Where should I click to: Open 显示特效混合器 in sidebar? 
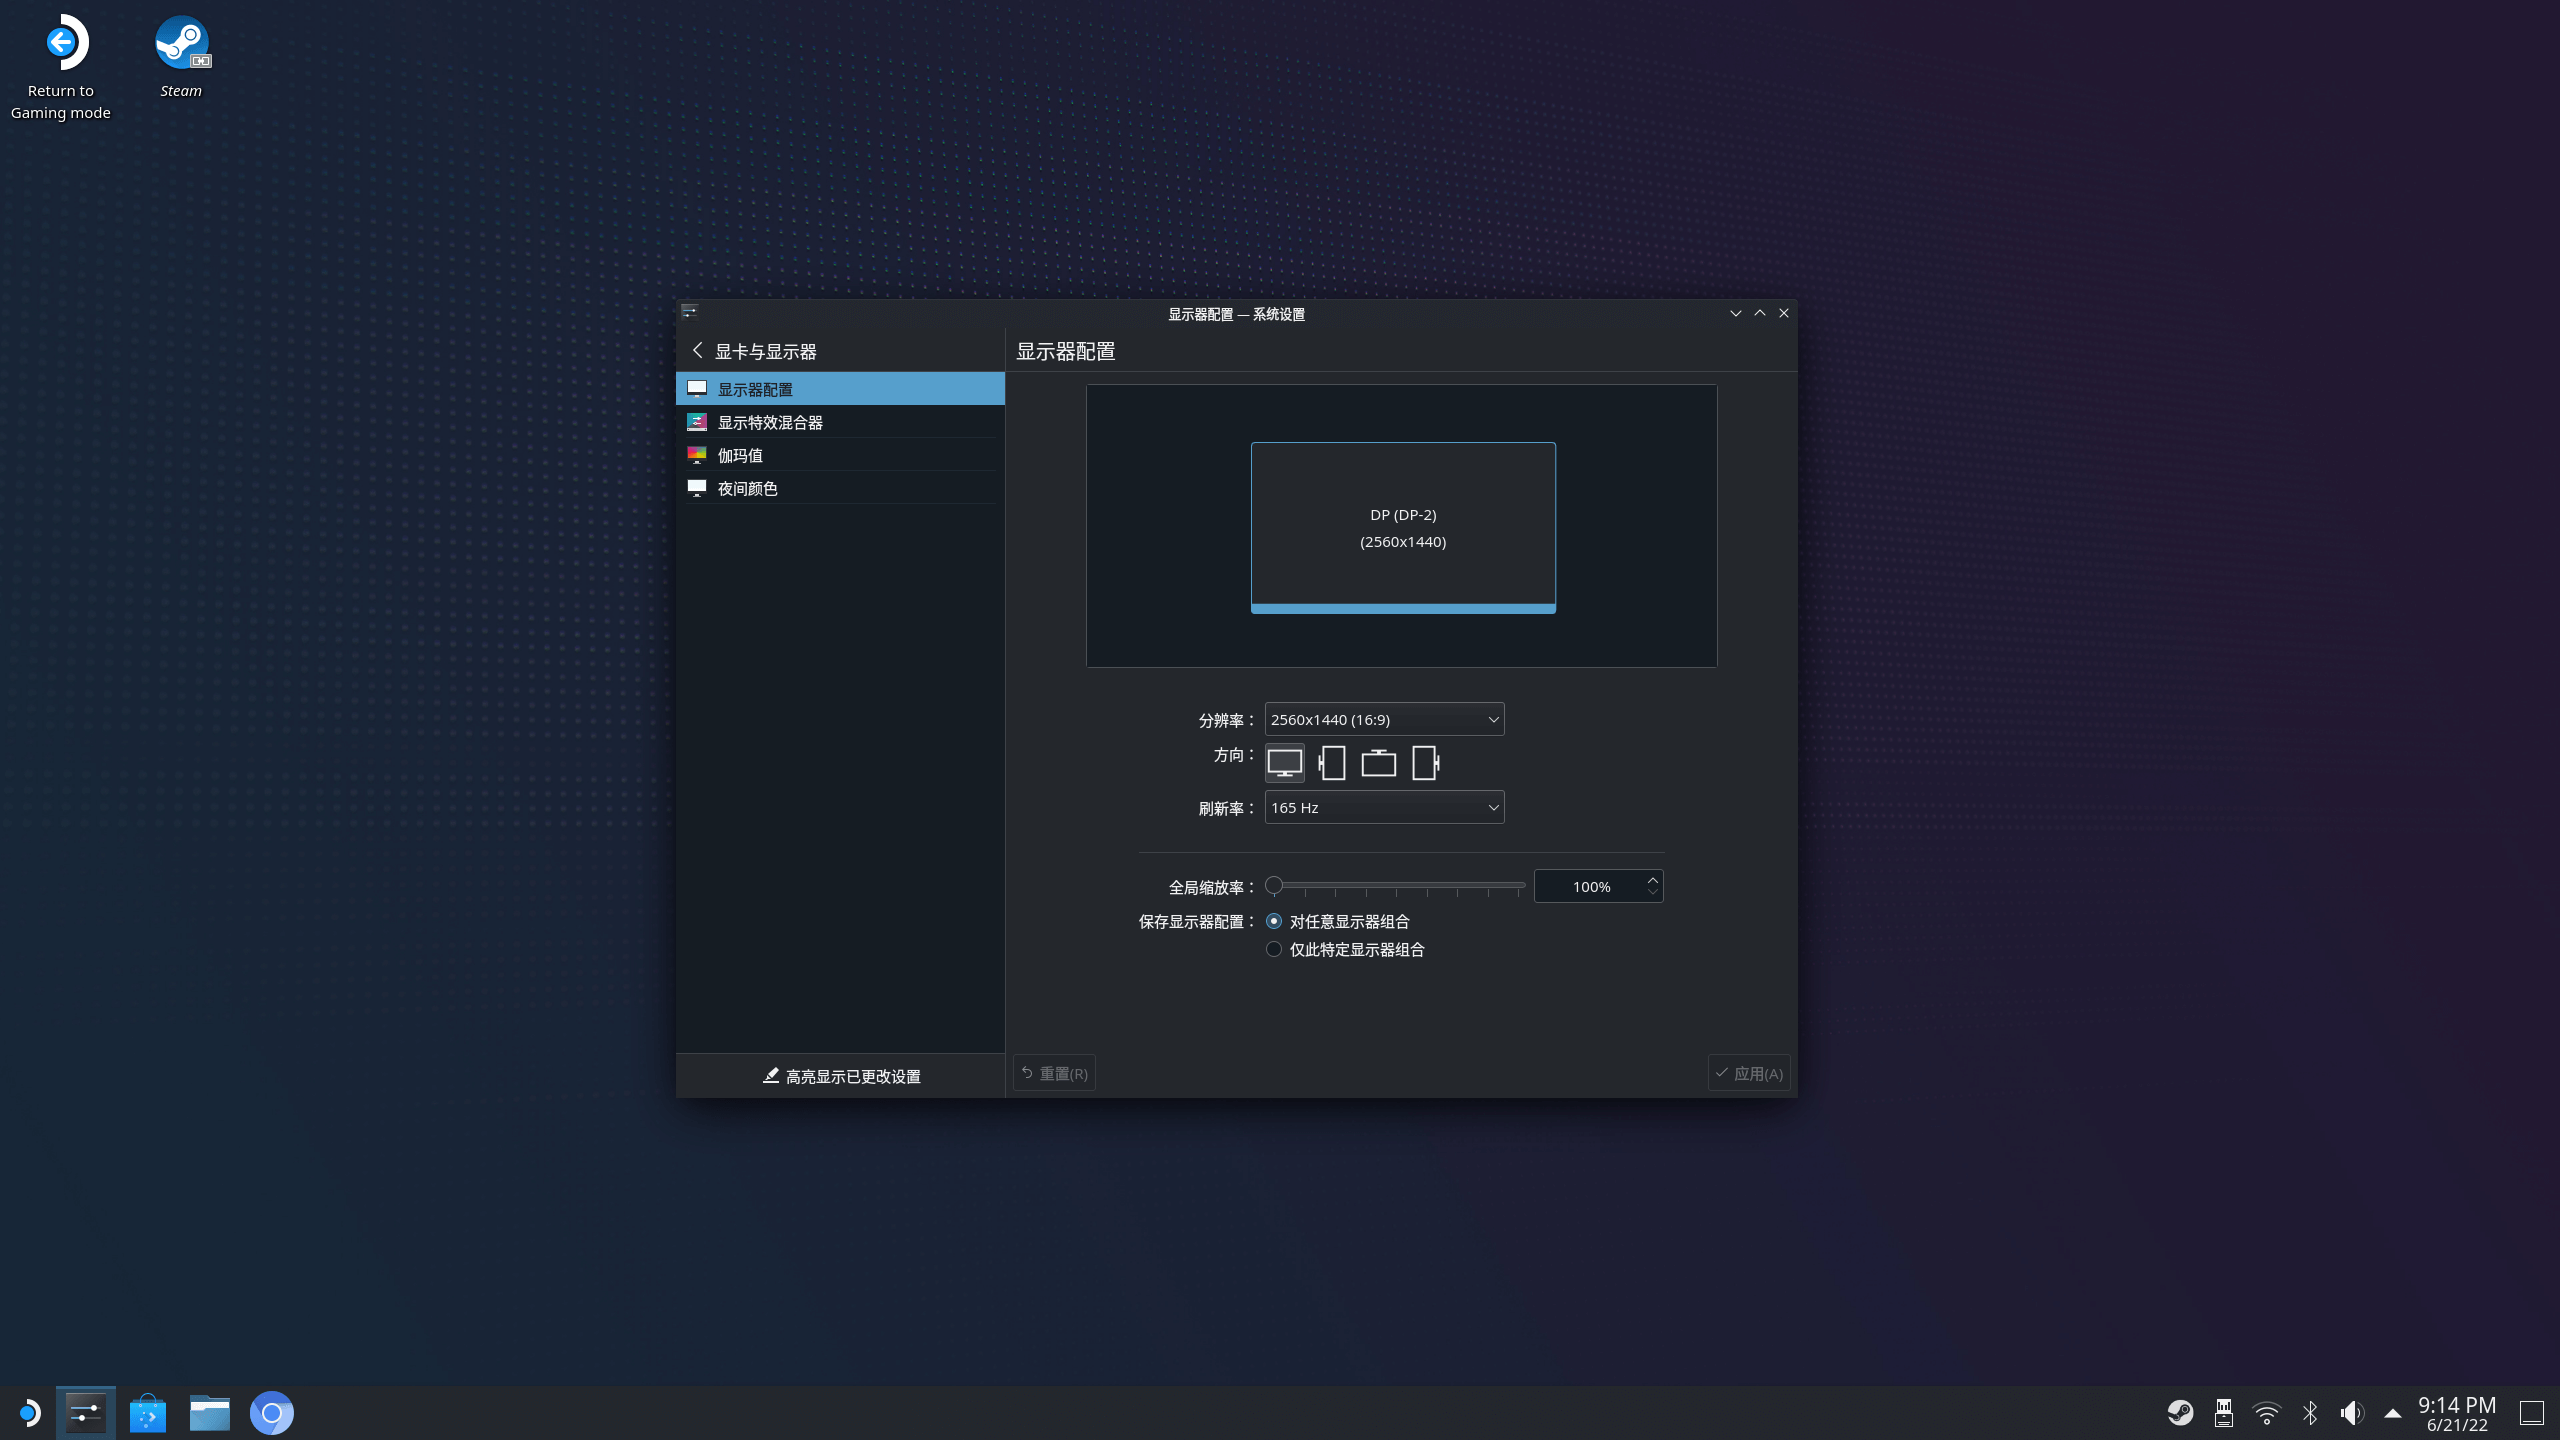tap(770, 422)
